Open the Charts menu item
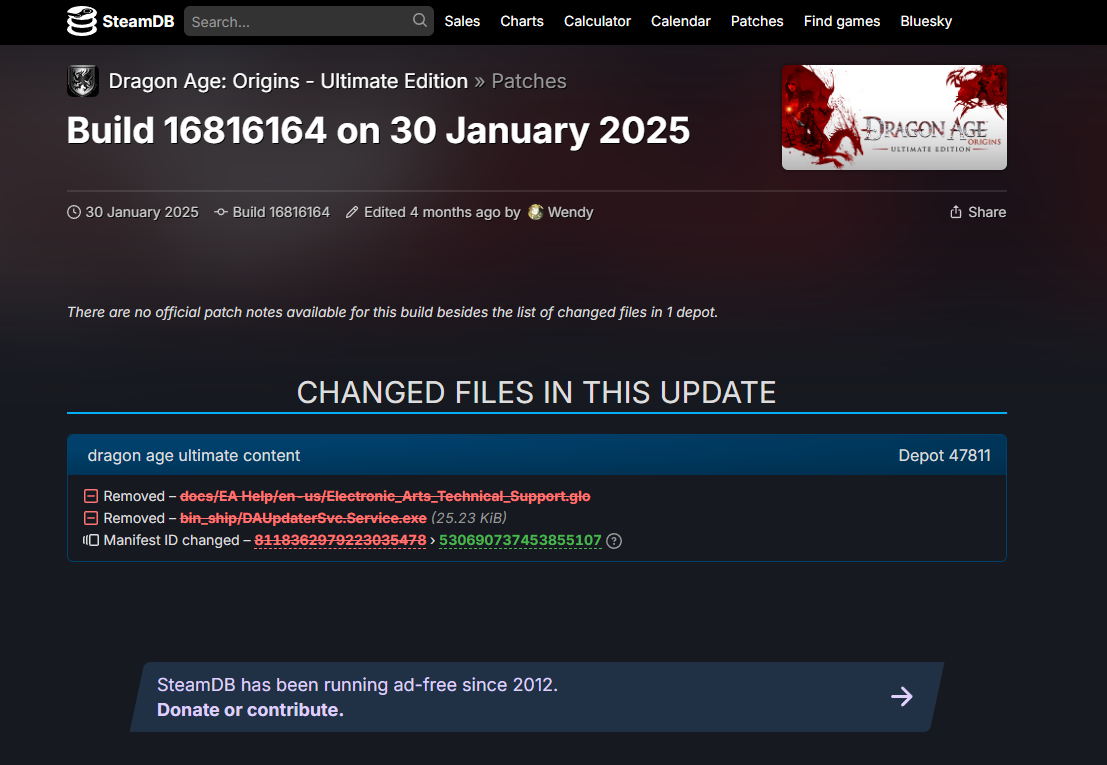 click(522, 21)
